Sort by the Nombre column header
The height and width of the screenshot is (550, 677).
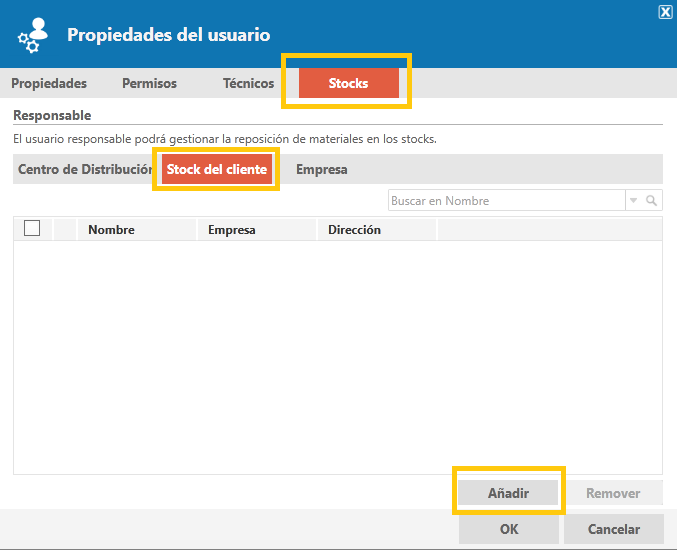click(x=136, y=230)
